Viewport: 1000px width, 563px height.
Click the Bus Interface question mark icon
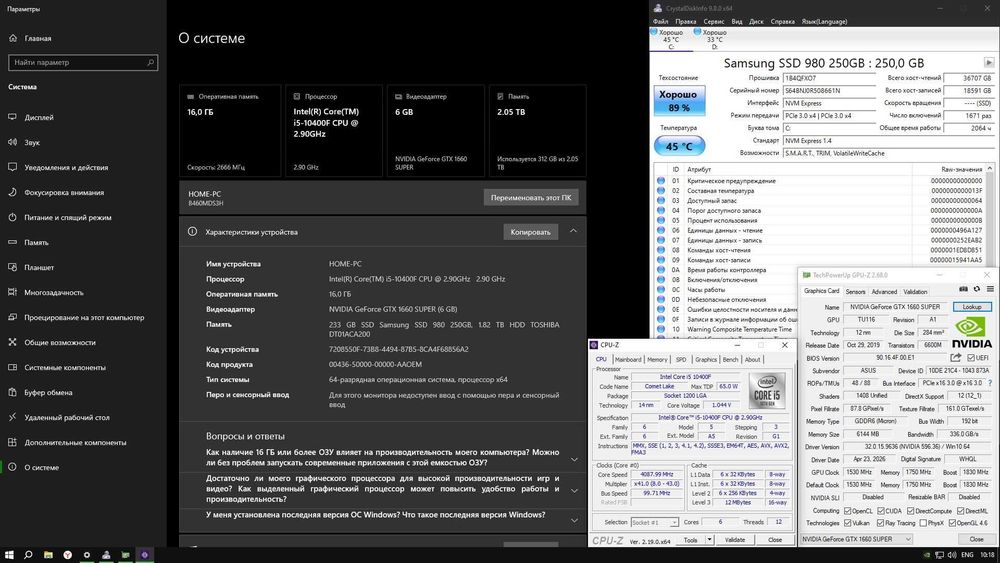tap(990, 383)
